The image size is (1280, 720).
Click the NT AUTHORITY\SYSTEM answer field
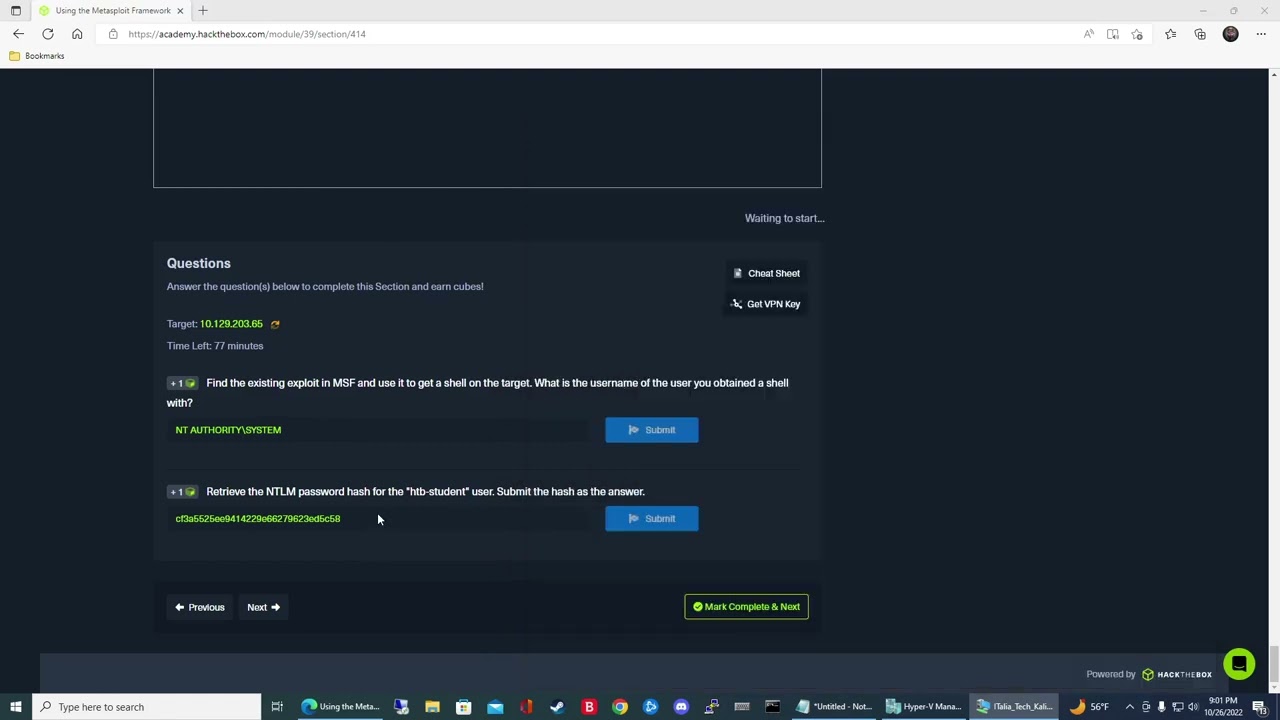380,430
